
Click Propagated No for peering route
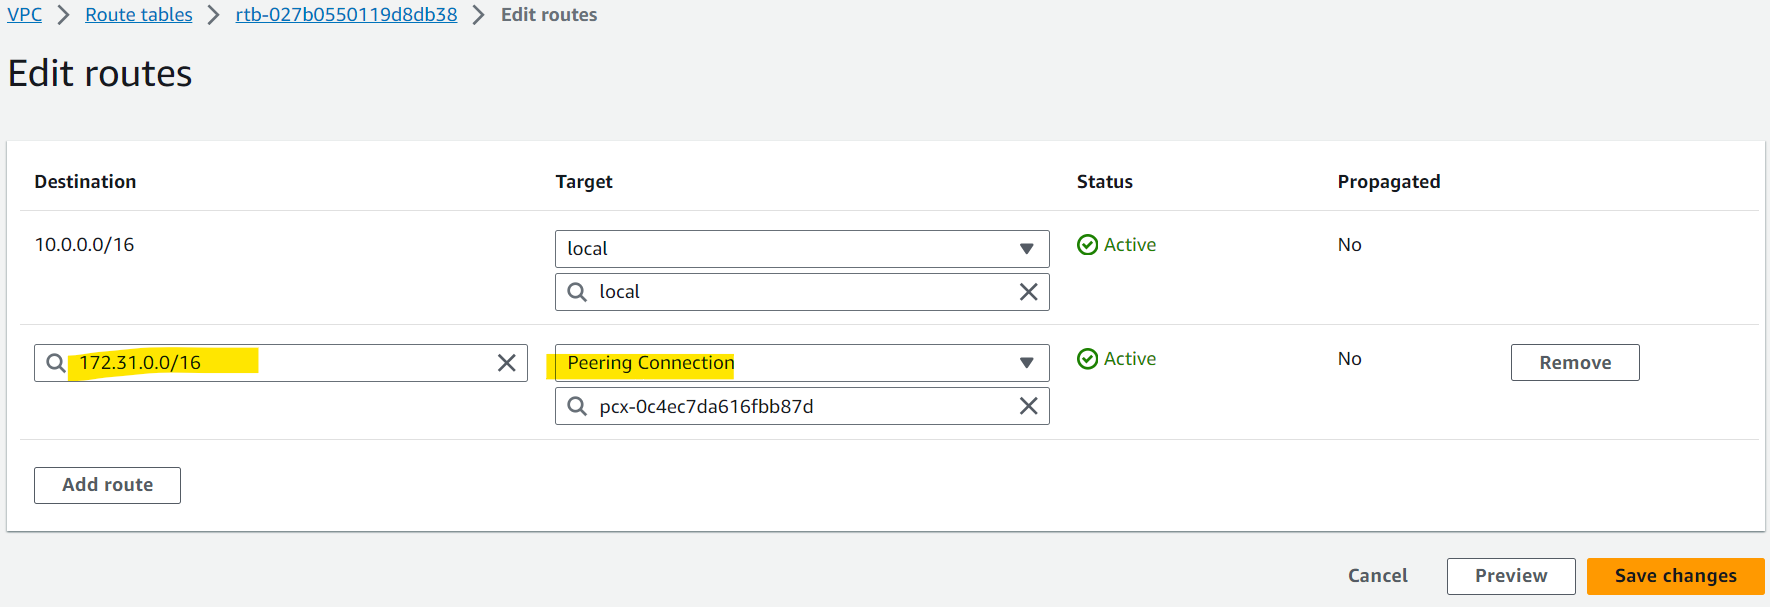pyautogui.click(x=1350, y=359)
